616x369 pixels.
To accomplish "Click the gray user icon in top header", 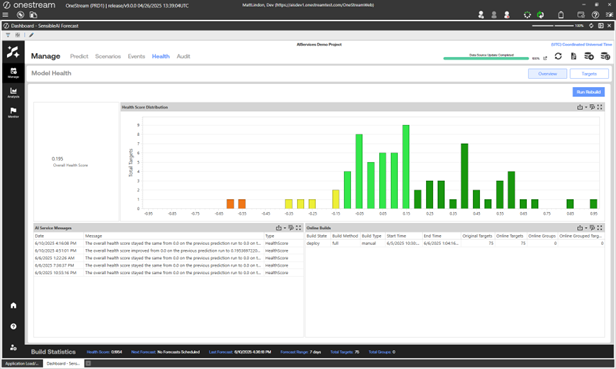I will (x=494, y=15).
